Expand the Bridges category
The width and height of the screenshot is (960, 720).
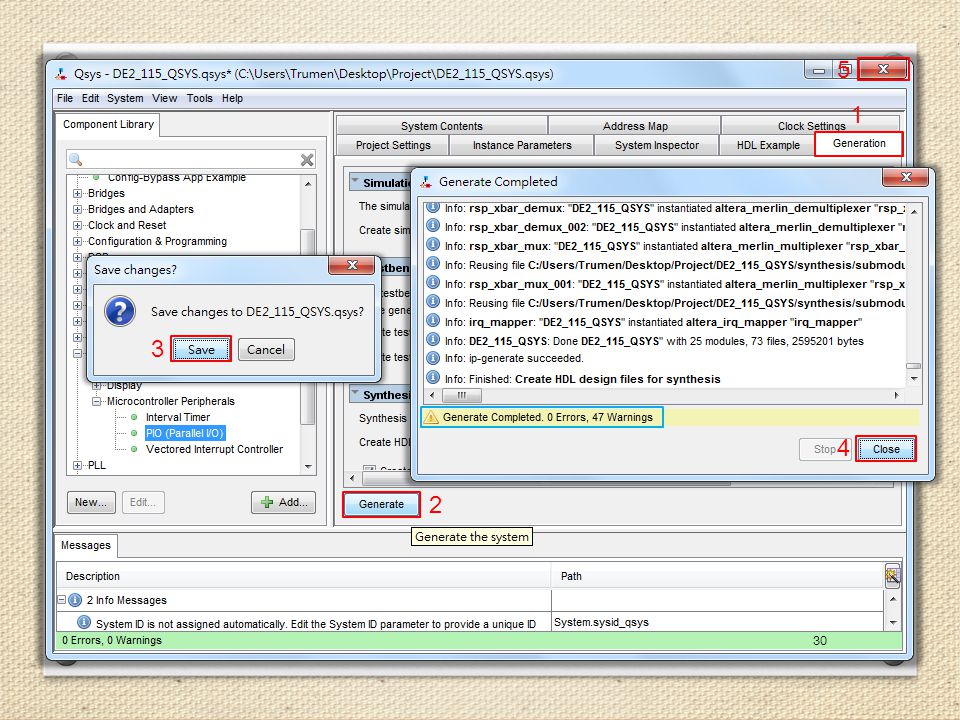pos(78,193)
